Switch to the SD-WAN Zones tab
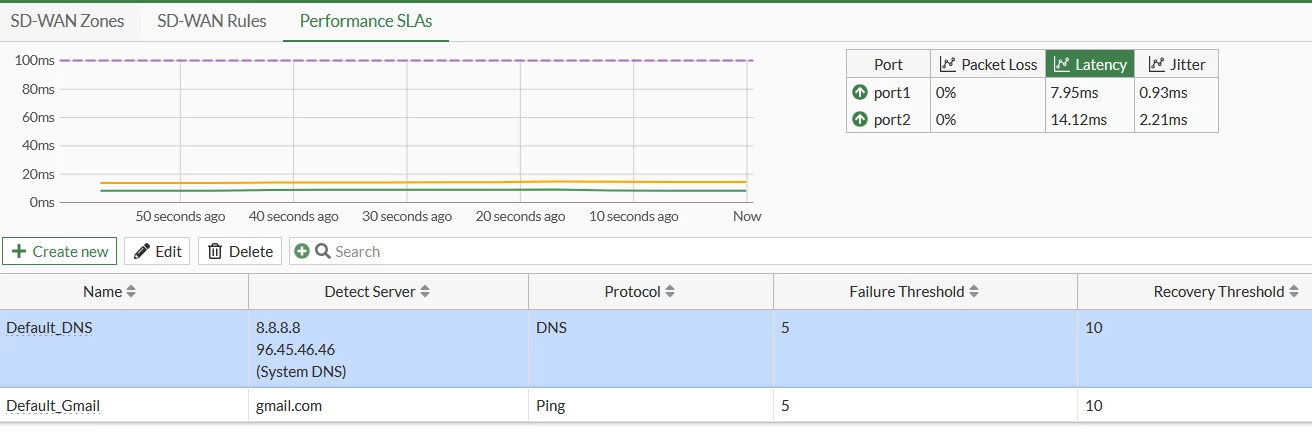 [68, 21]
